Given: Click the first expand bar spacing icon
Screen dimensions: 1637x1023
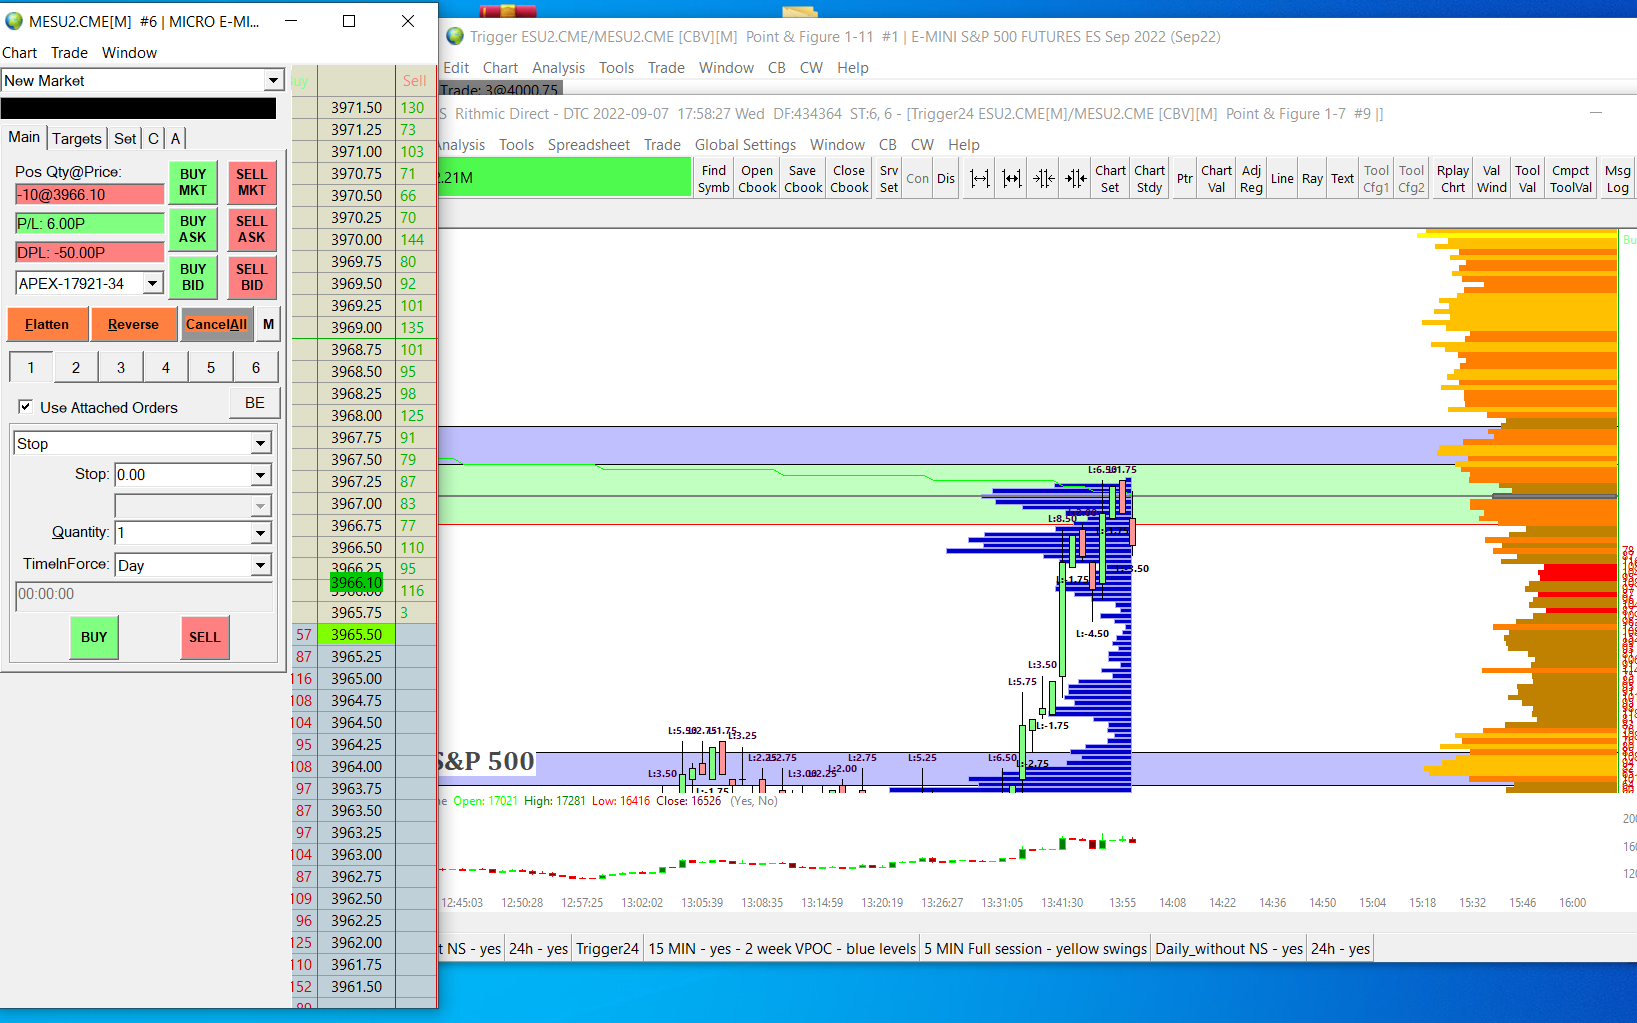Looking at the screenshot, I should tap(980, 178).
